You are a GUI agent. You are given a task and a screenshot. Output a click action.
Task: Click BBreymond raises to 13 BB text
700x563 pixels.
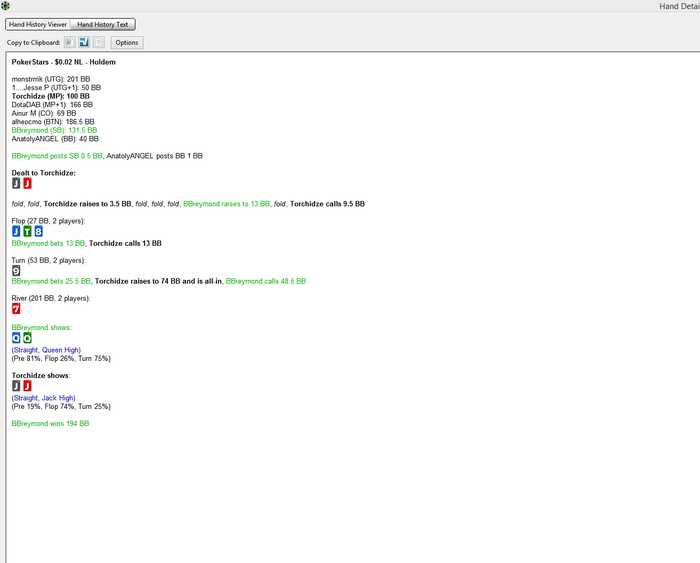(226, 204)
